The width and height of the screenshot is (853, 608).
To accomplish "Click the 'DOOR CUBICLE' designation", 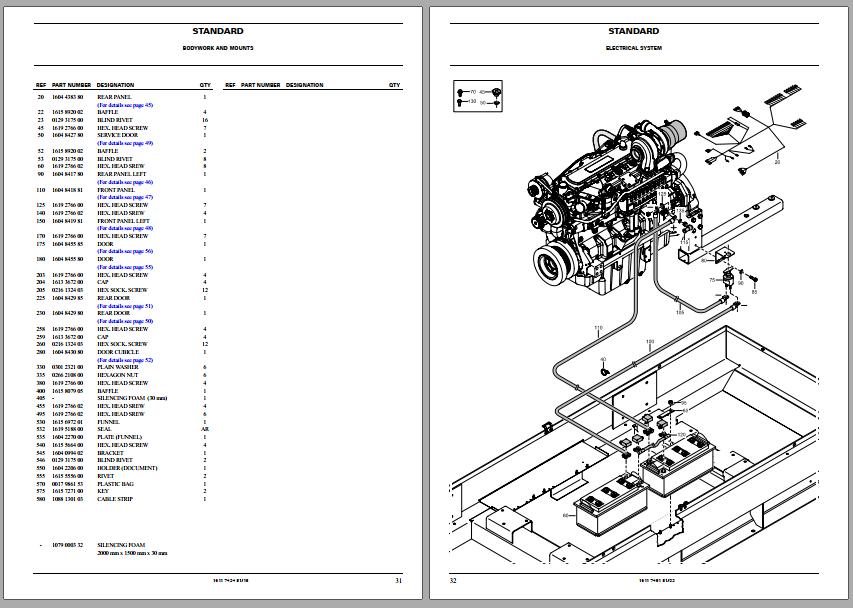I will pyautogui.click(x=118, y=352).
